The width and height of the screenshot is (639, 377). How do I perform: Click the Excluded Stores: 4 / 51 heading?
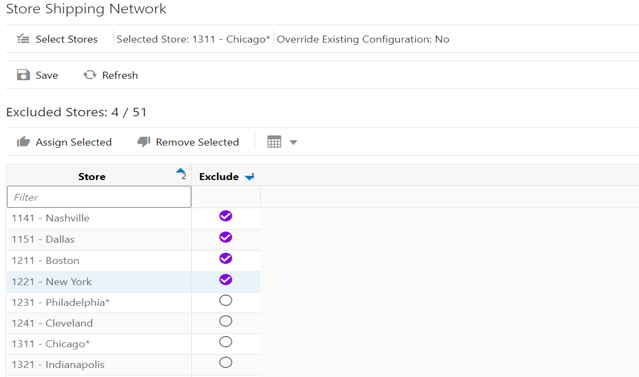[x=76, y=112]
